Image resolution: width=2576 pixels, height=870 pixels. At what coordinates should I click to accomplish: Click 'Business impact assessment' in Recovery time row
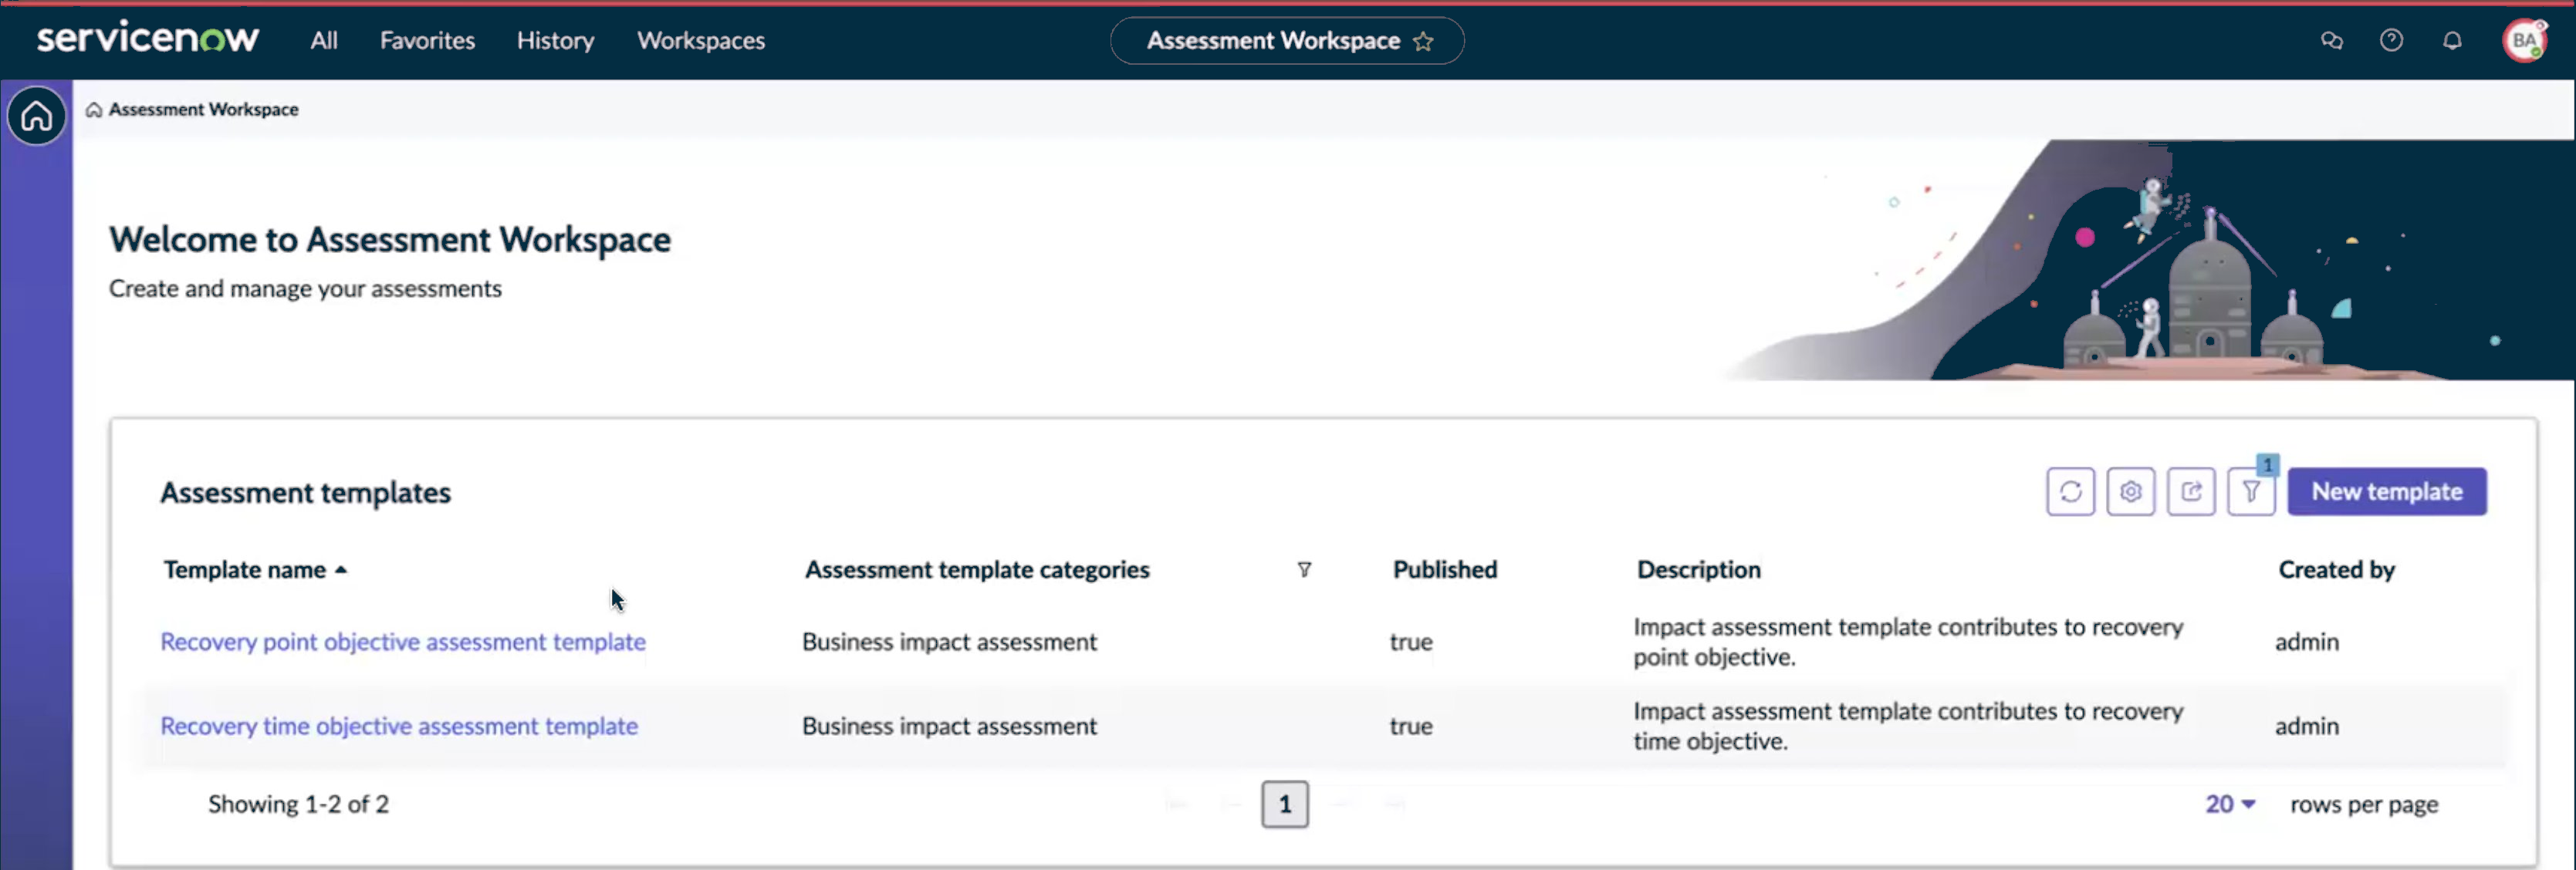[949, 726]
